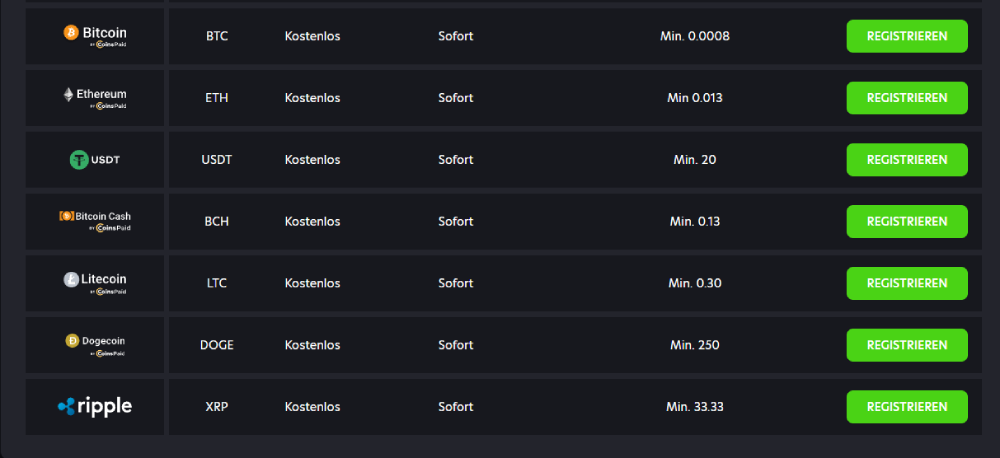Select the BTC currency code text
The height and width of the screenshot is (458, 1000).
(x=217, y=36)
